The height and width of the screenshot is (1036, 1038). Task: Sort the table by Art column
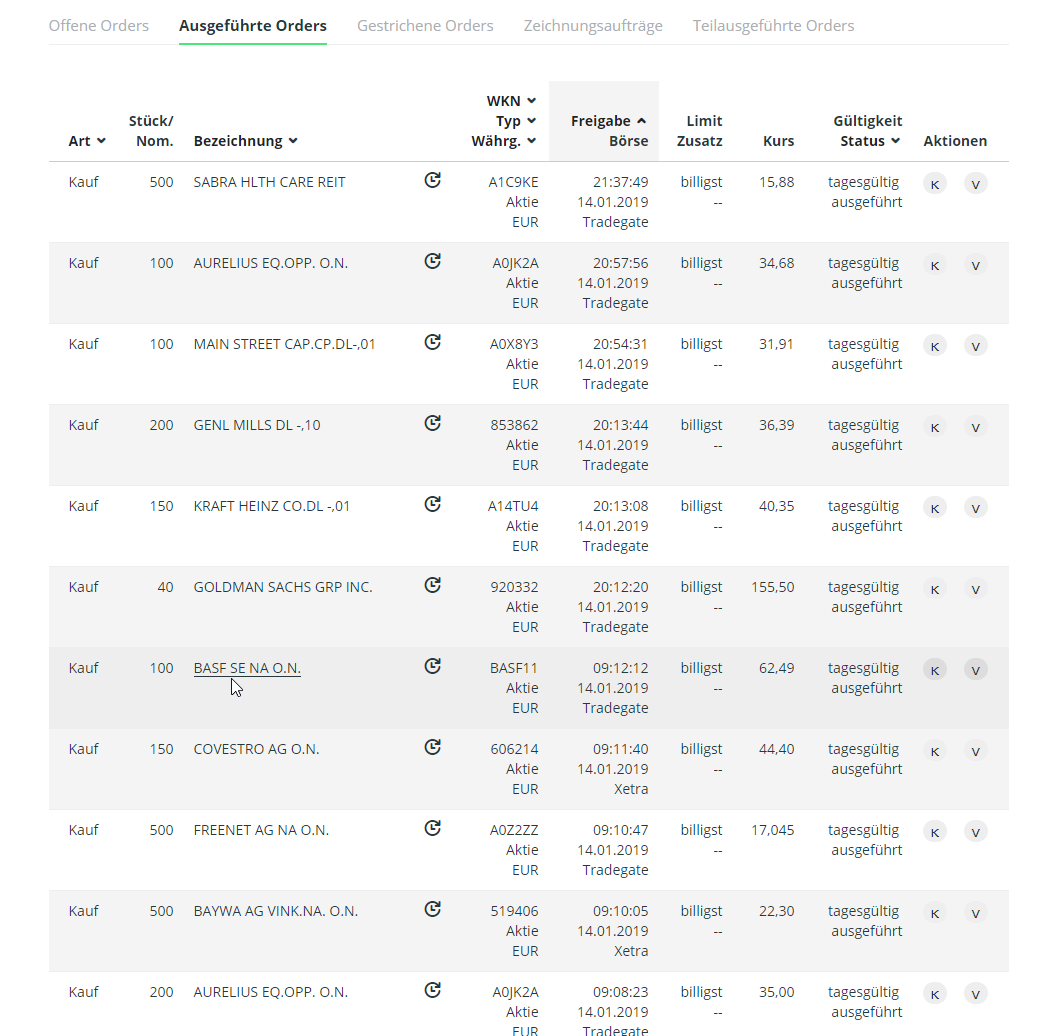[87, 141]
